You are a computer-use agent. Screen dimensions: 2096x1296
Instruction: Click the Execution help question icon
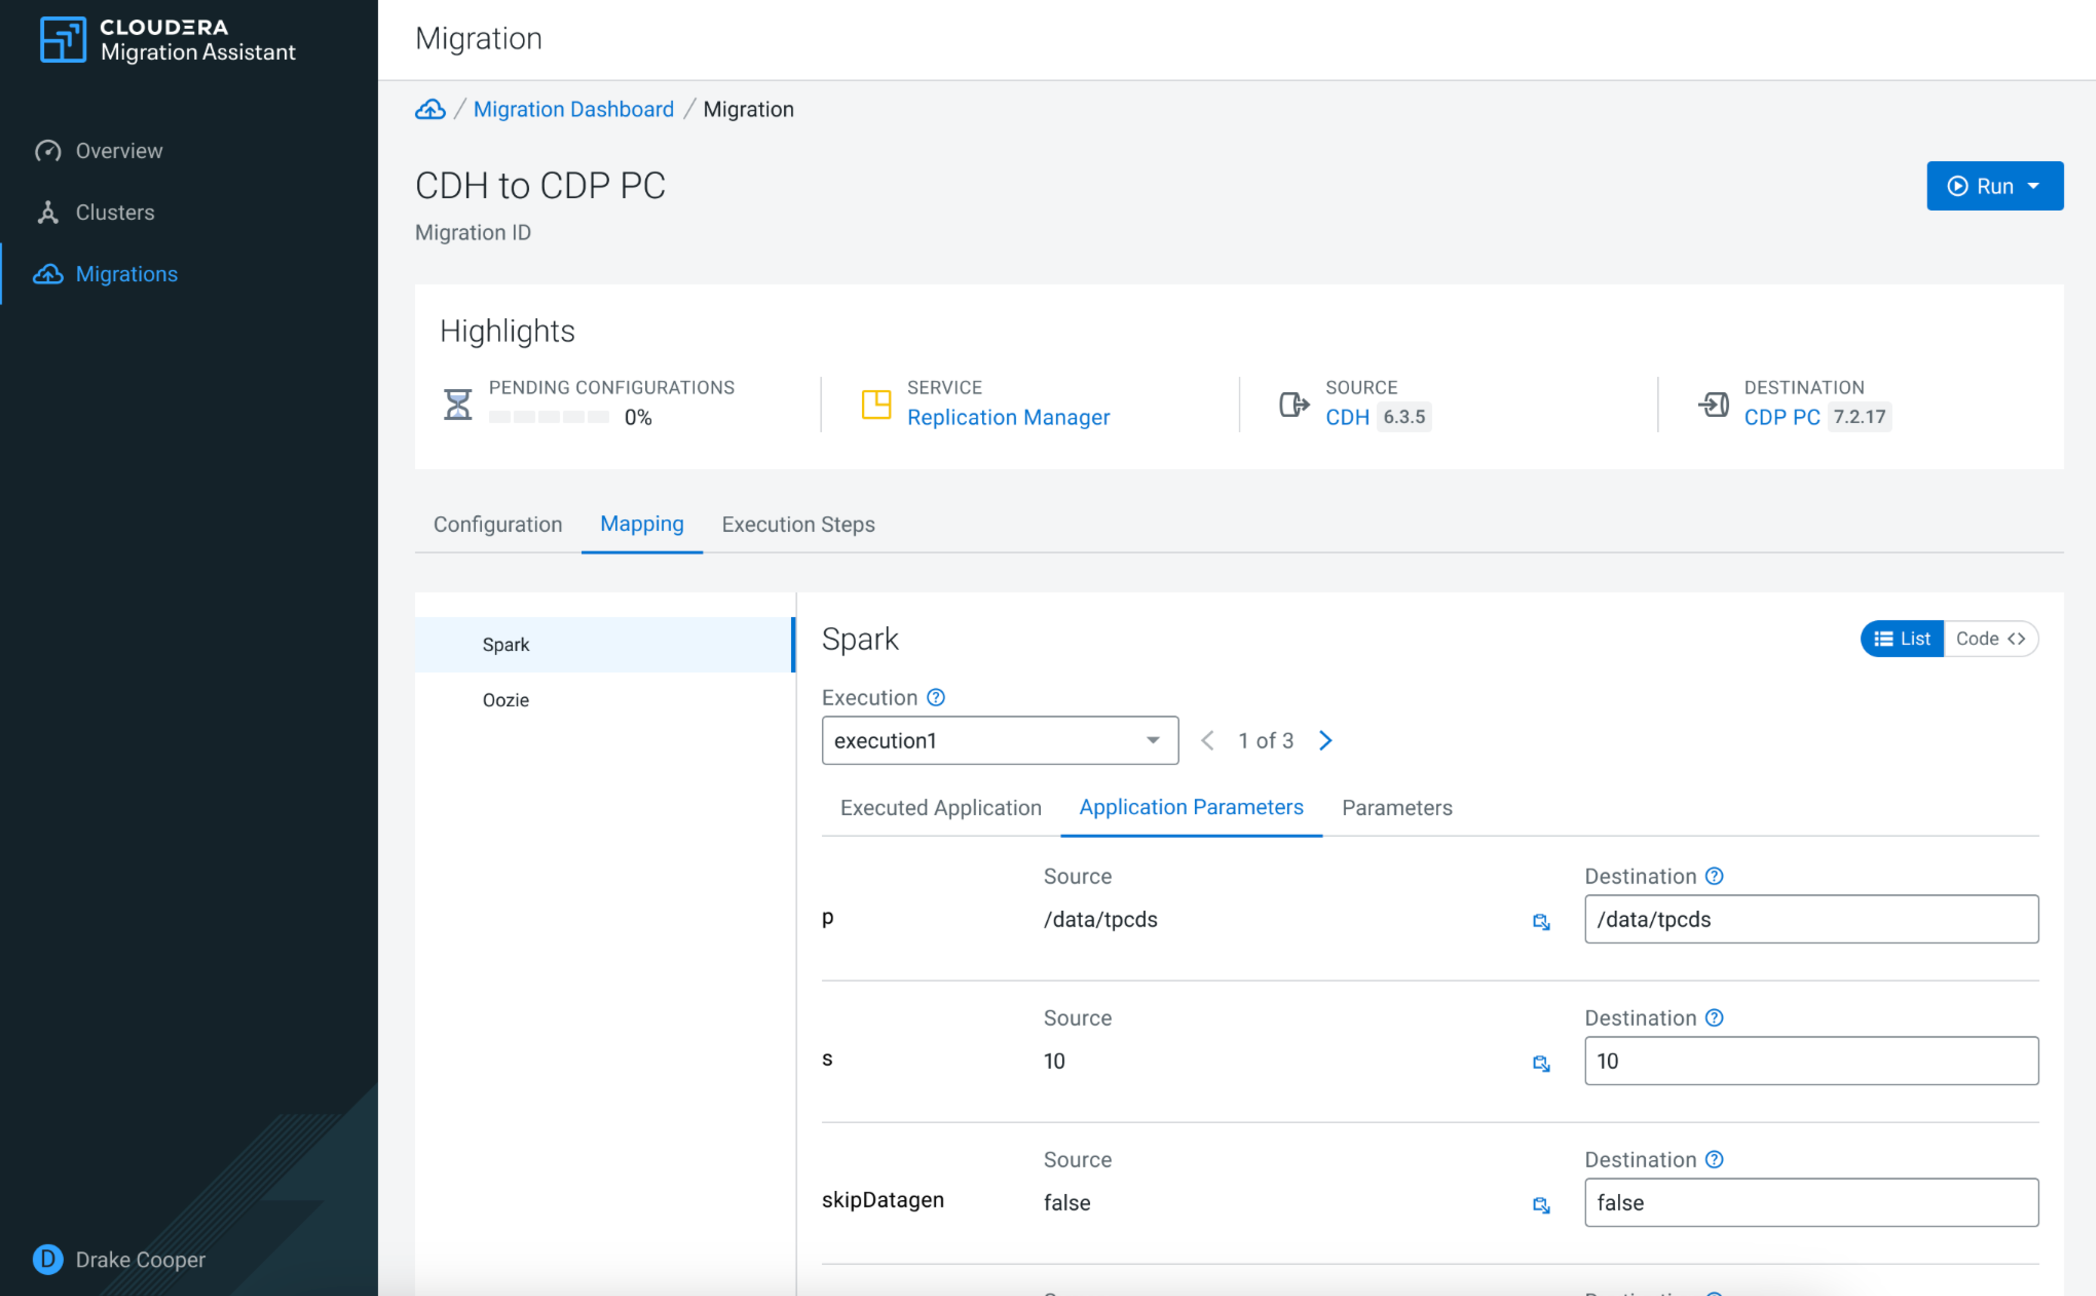tap(936, 697)
